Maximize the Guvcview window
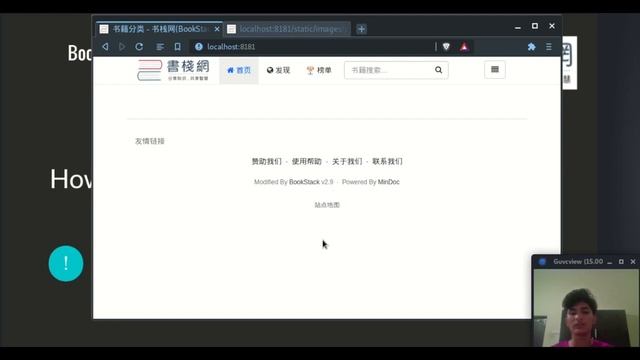The width and height of the screenshot is (640, 360). [621, 262]
